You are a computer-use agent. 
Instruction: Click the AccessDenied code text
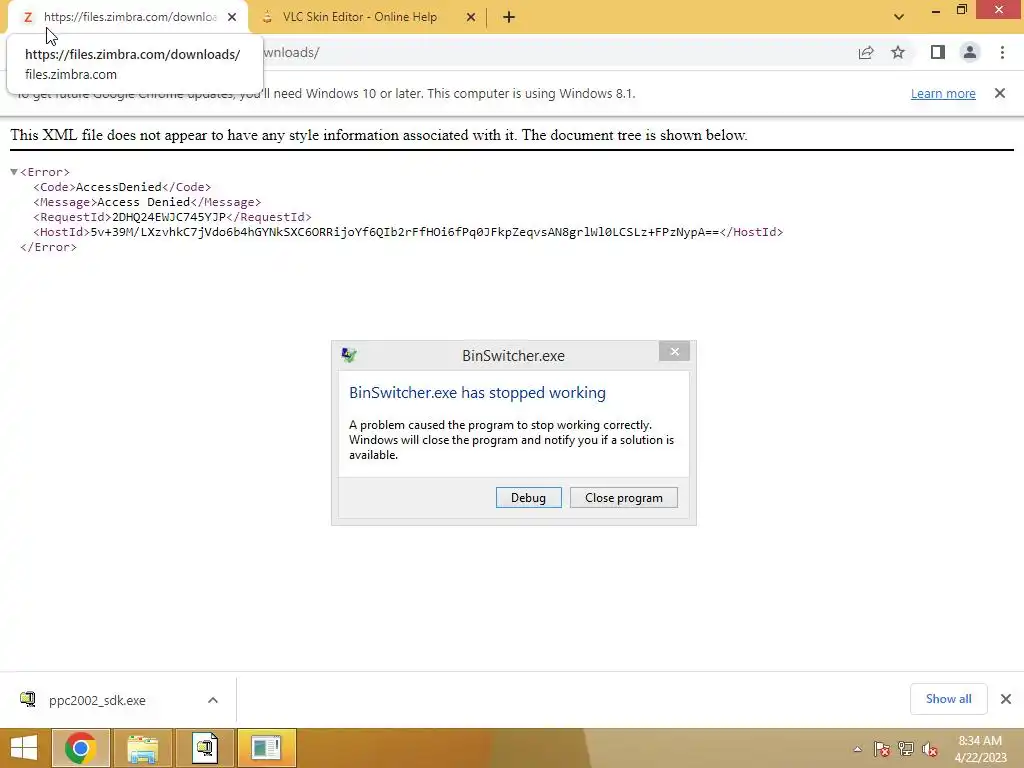(118, 187)
